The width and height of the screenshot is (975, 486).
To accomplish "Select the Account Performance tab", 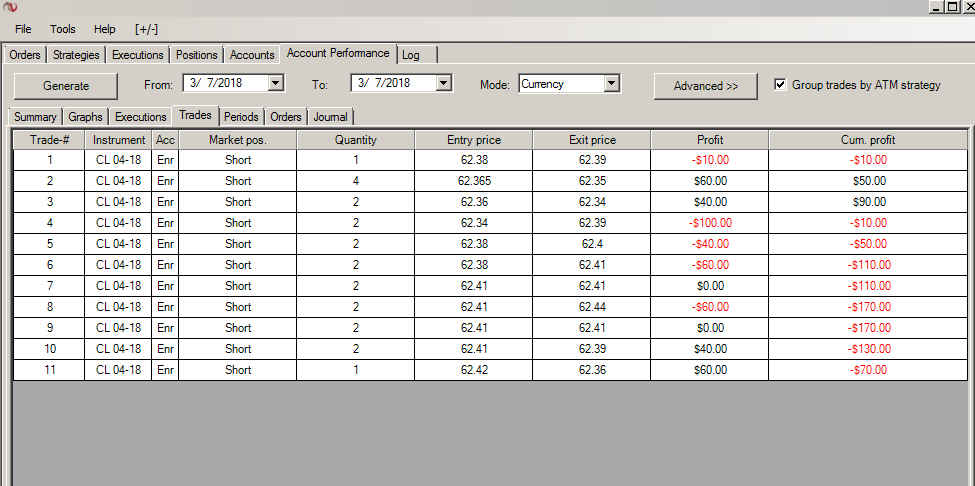I will (338, 53).
